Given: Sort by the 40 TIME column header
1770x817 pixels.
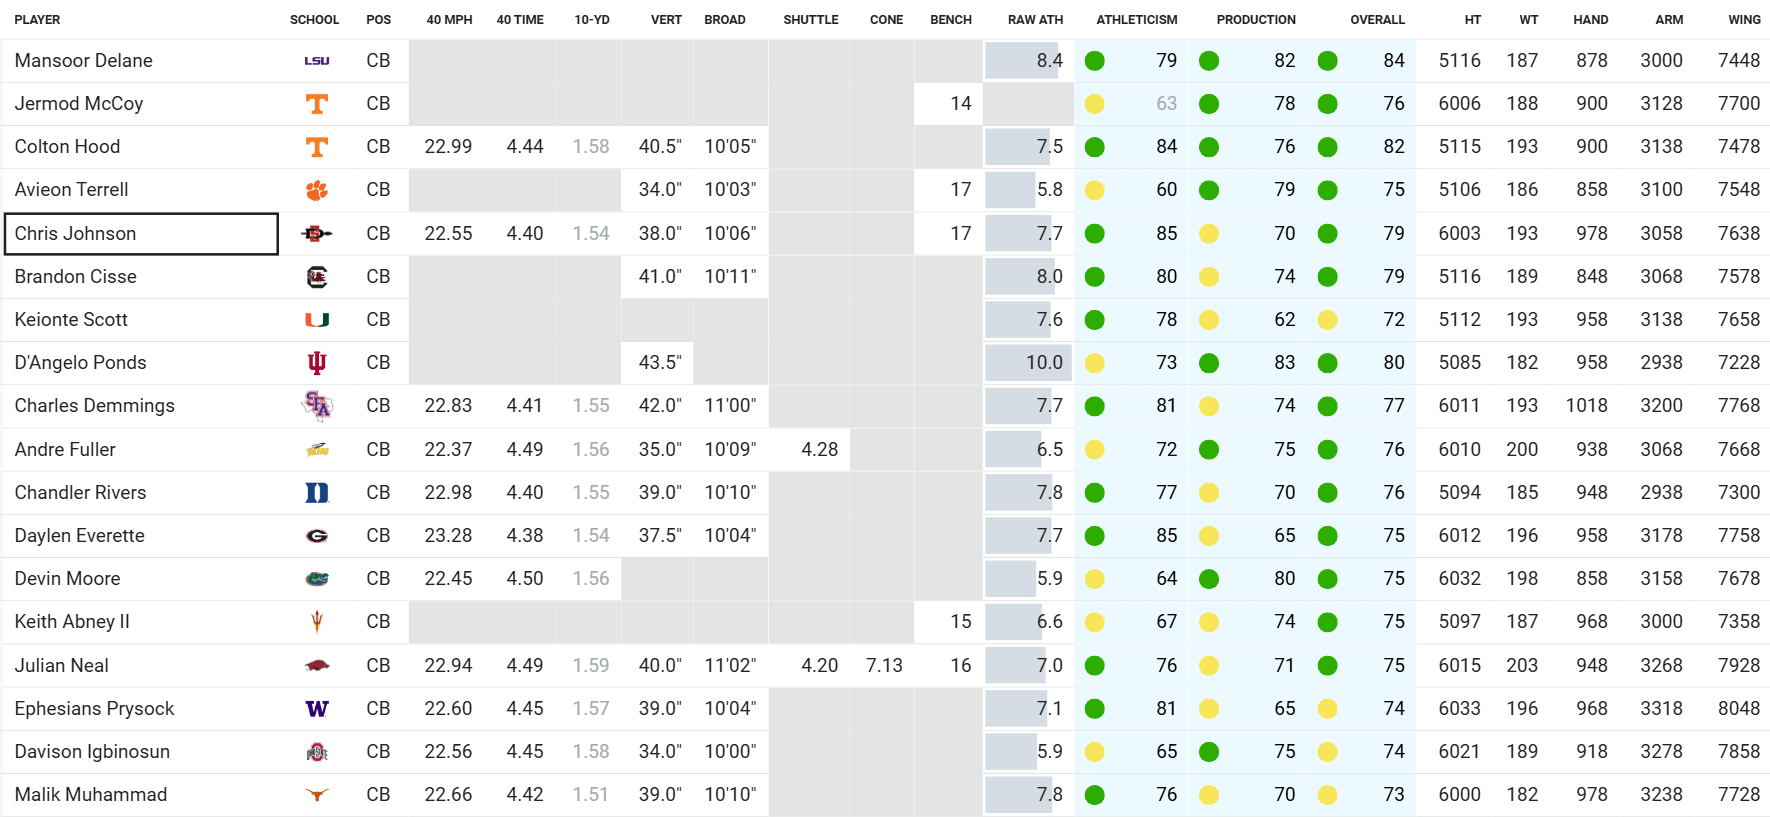Looking at the screenshot, I should pos(520,20).
